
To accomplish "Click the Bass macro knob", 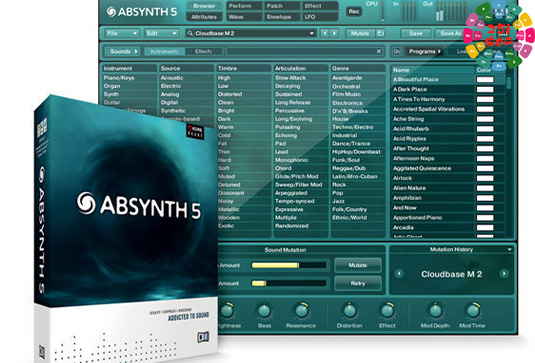I will click(x=264, y=311).
